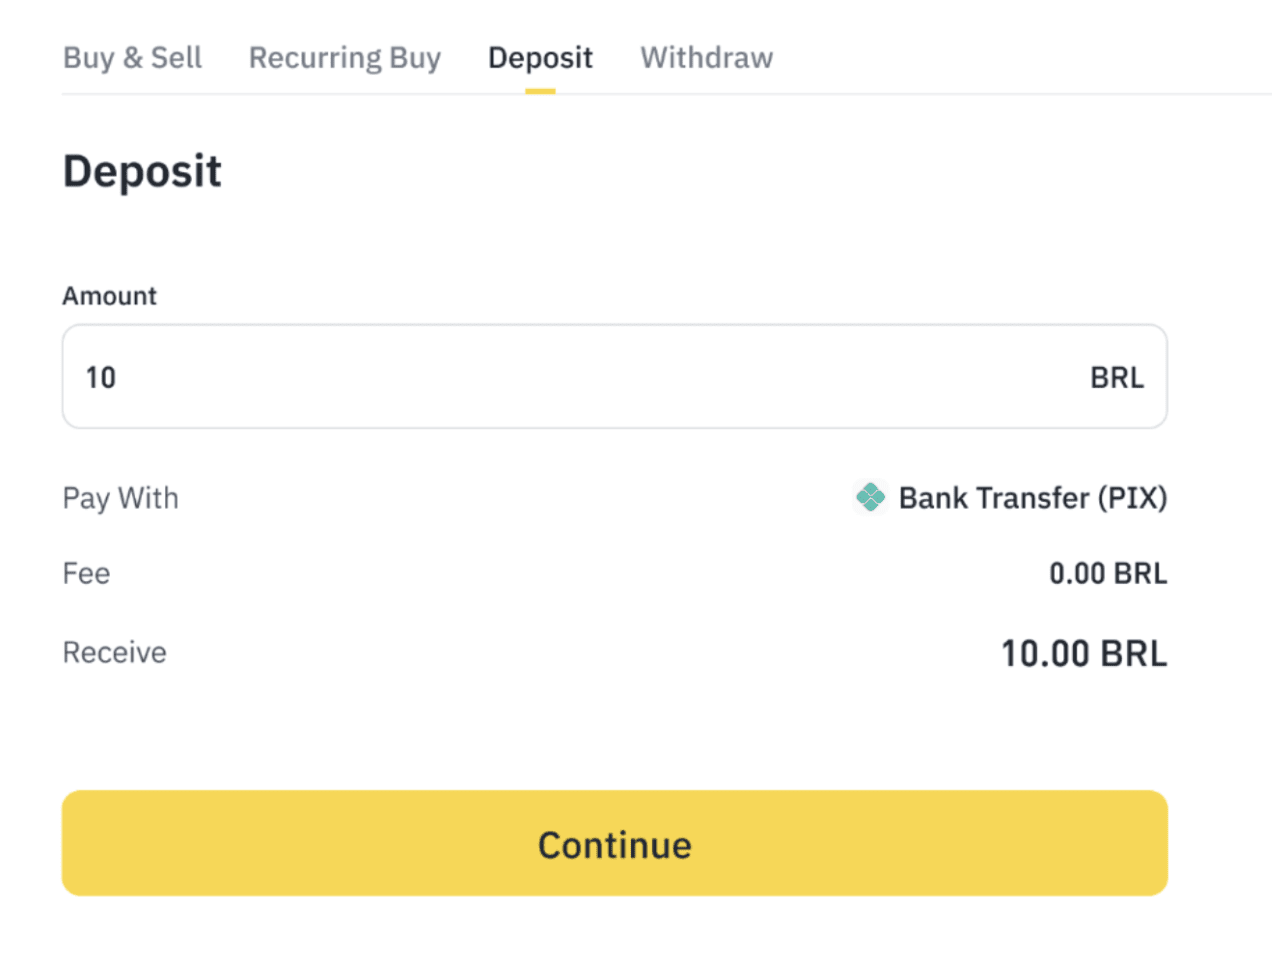Click the Receive label
Screen dimensions: 1272x974
114,653
